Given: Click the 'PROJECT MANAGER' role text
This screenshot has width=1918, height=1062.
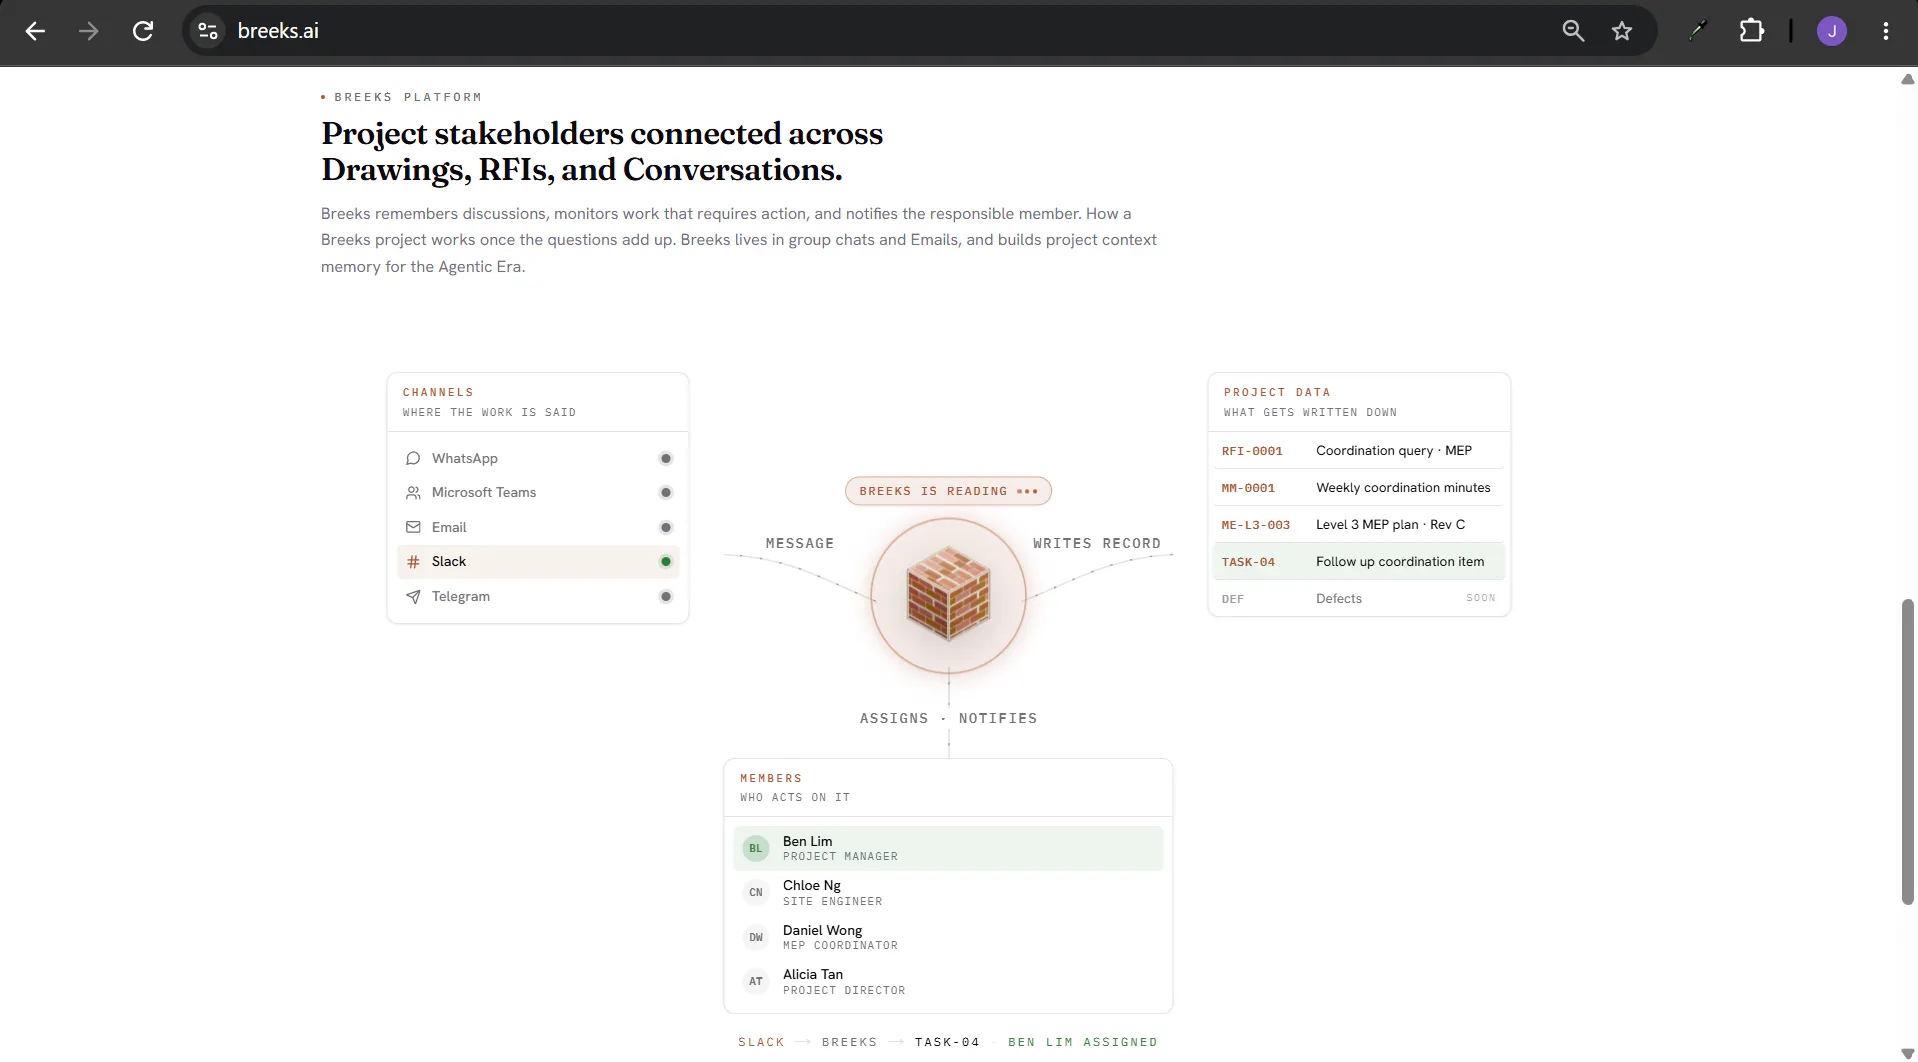Looking at the screenshot, I should (840, 857).
